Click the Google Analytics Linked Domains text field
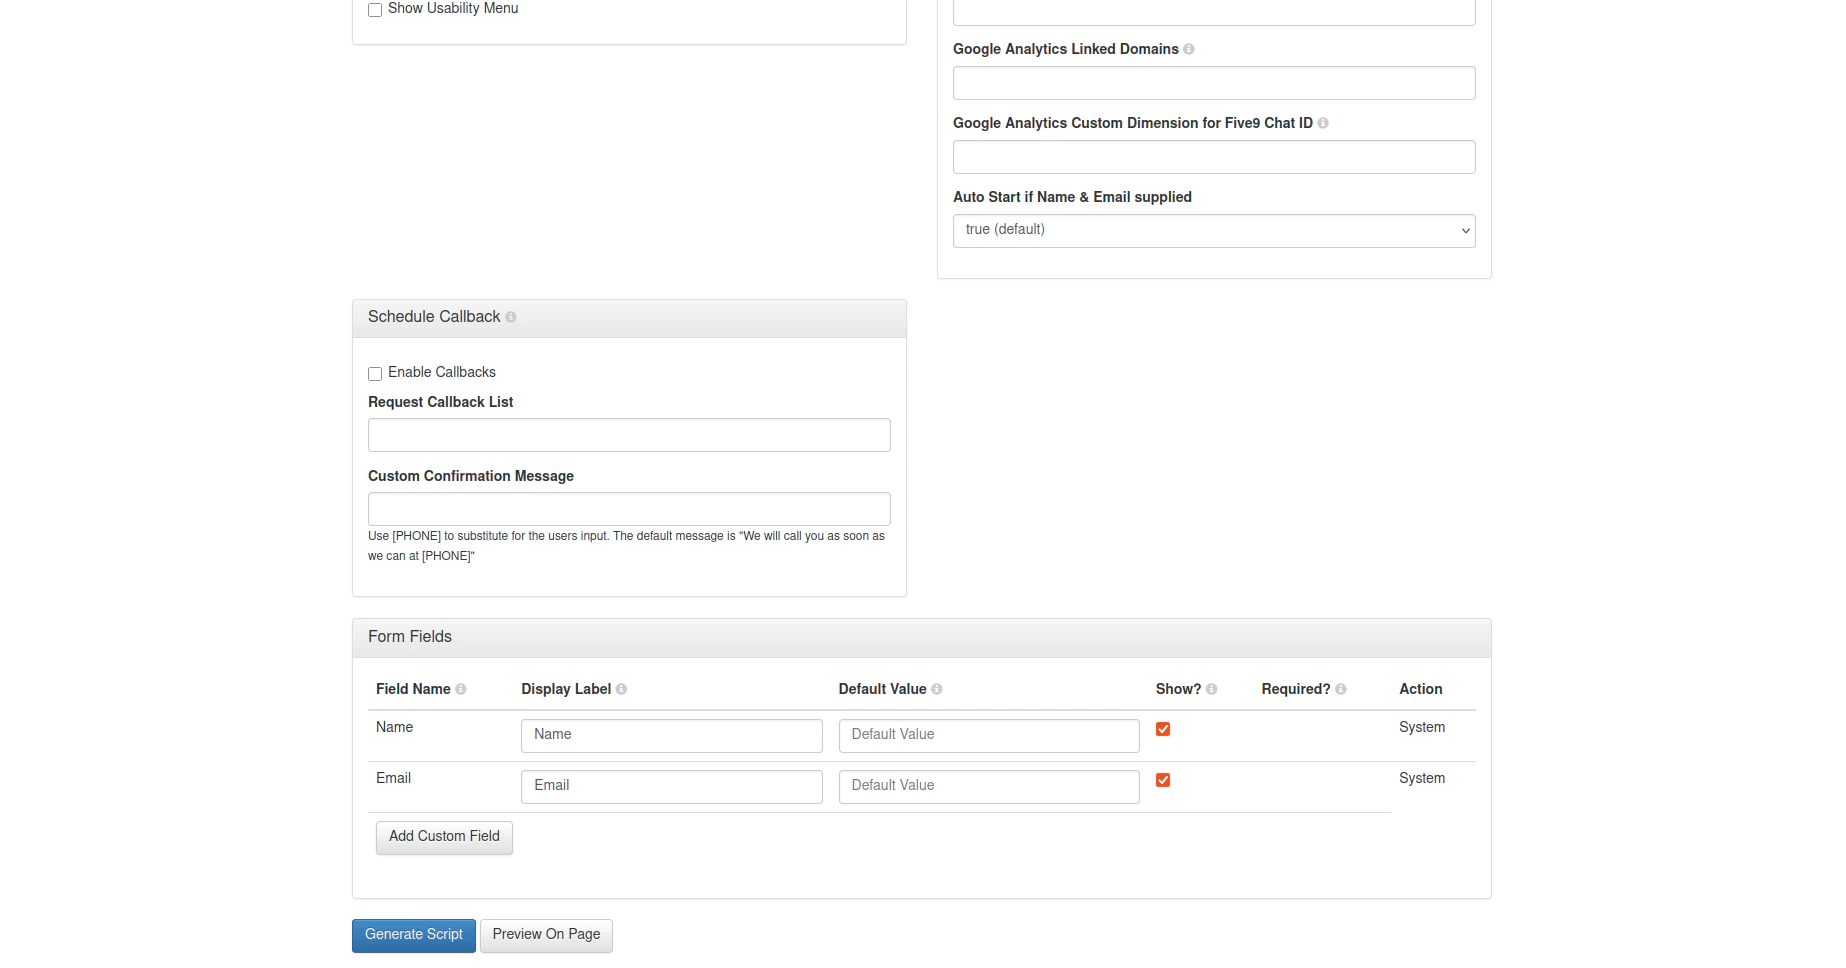The width and height of the screenshot is (1846, 968). click(1214, 83)
